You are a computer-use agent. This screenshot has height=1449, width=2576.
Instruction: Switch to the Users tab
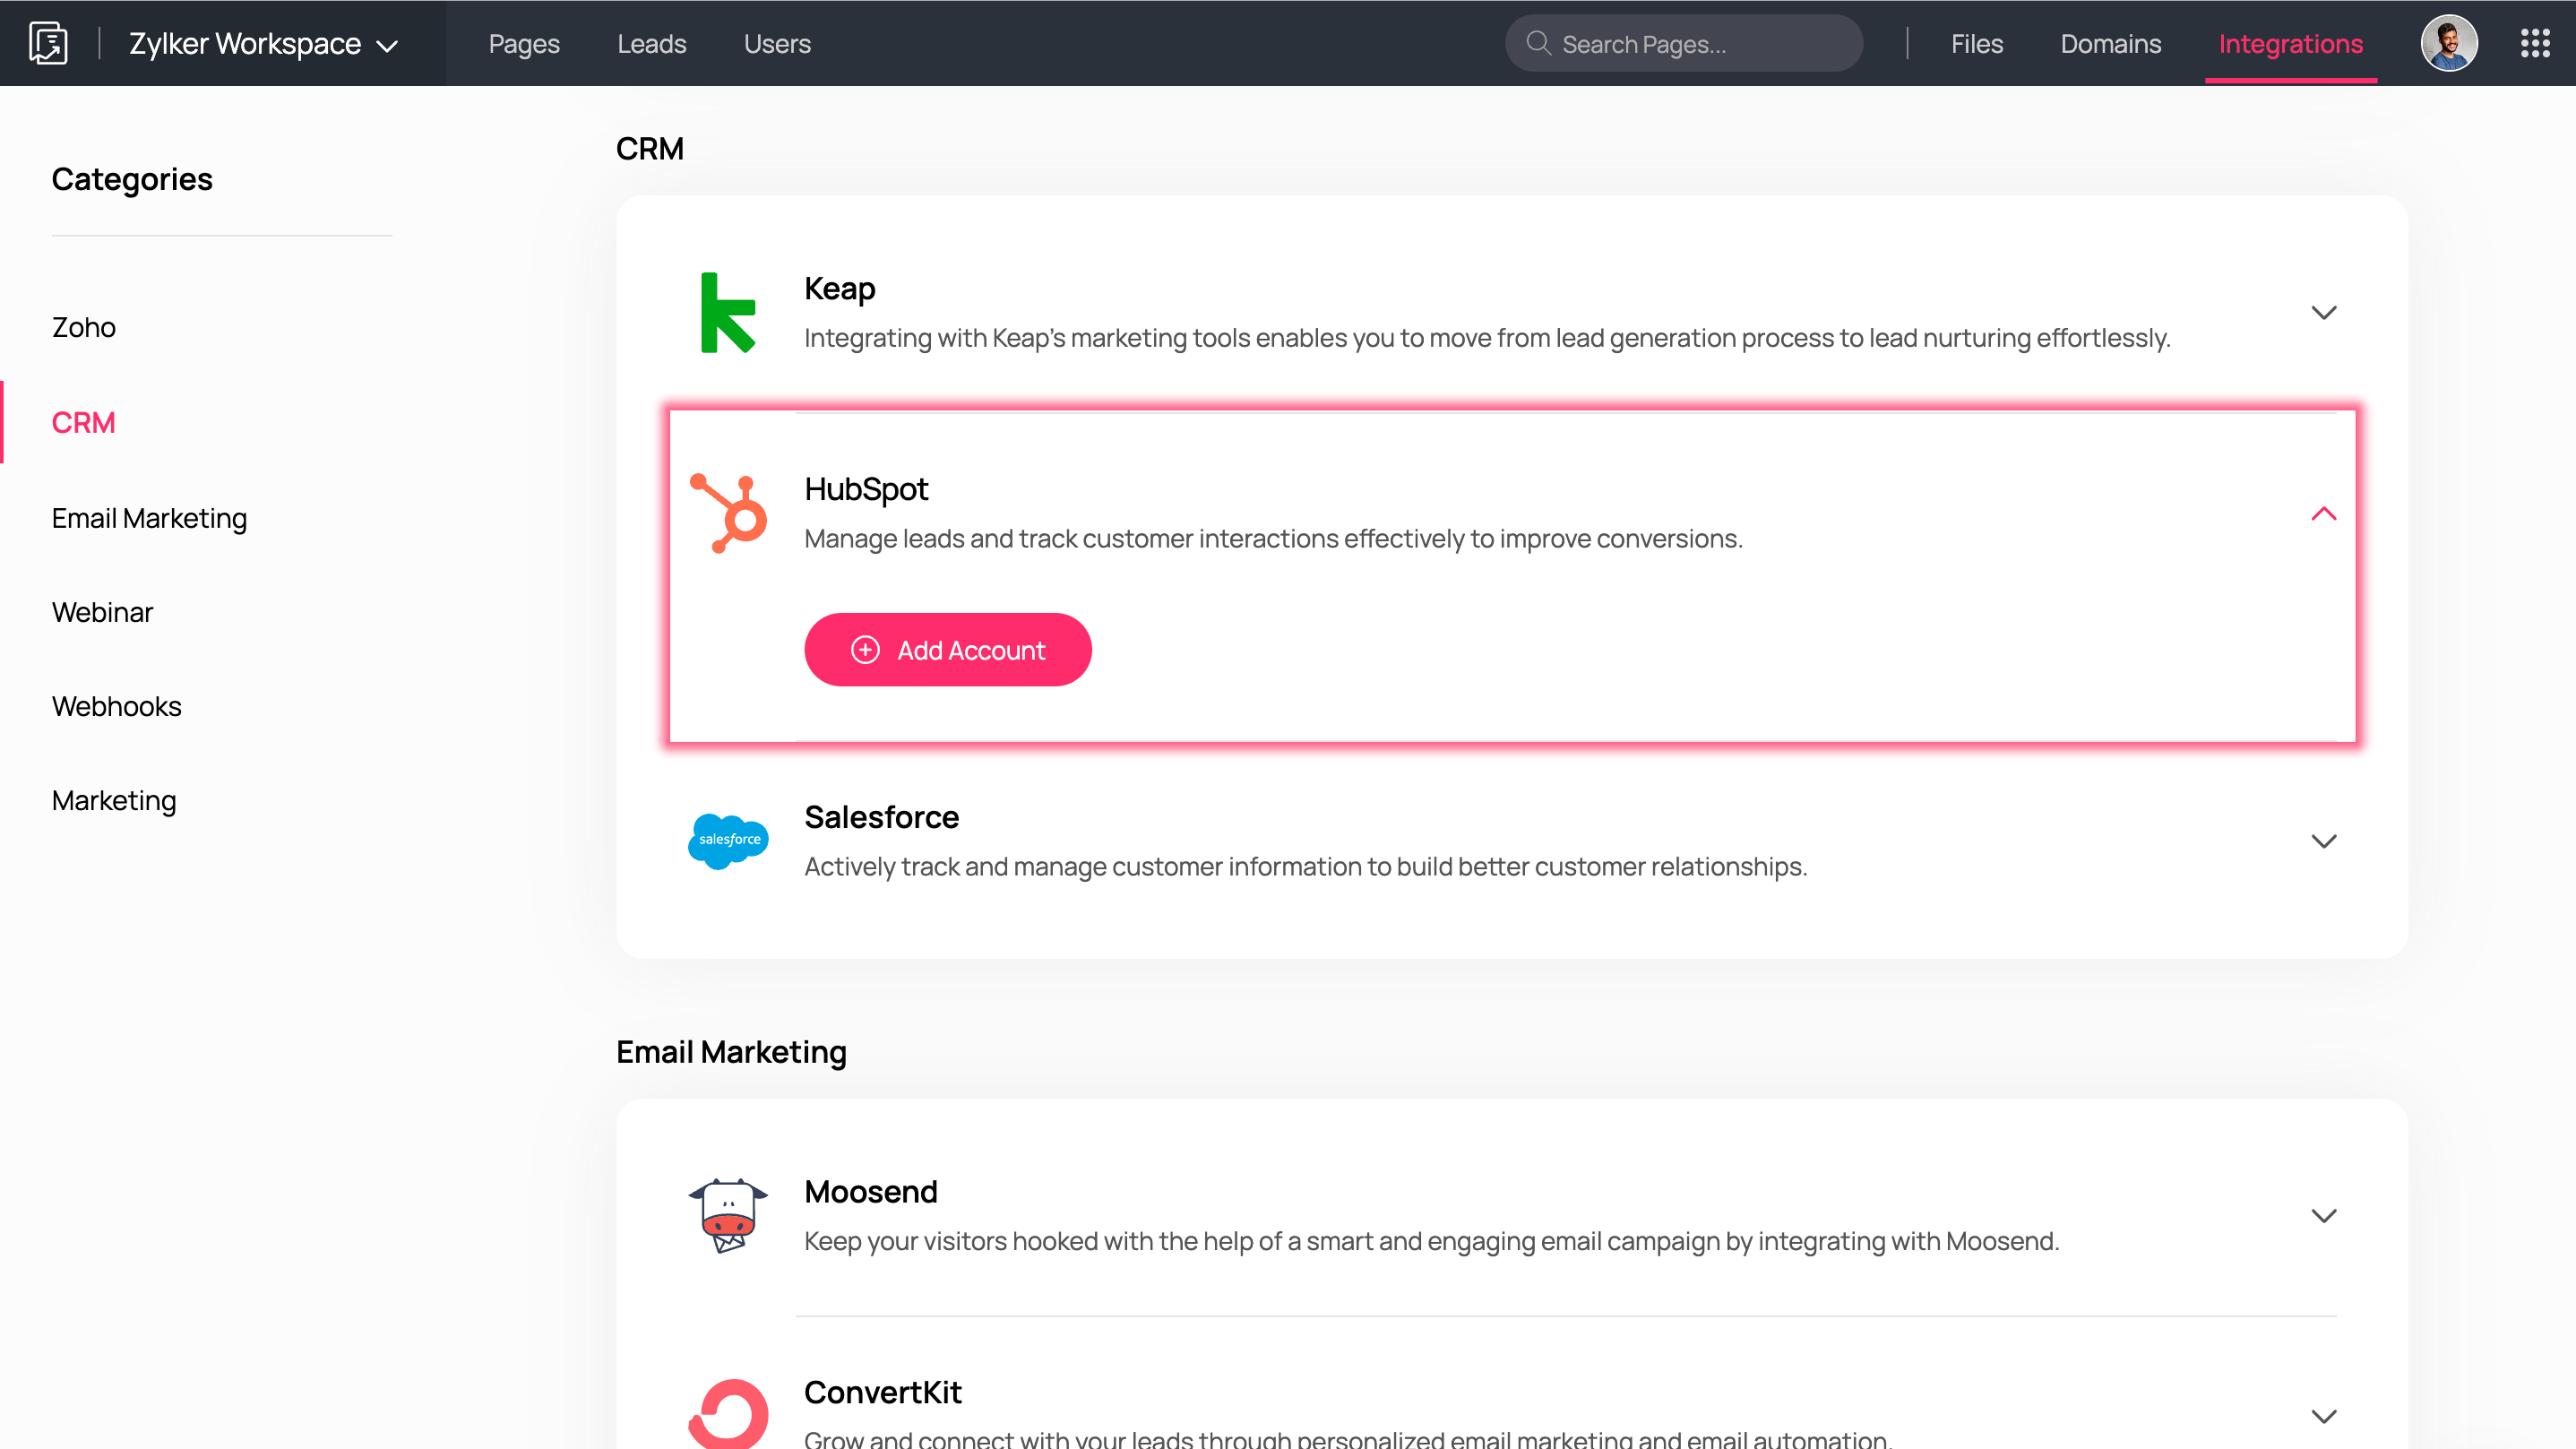pos(777,44)
